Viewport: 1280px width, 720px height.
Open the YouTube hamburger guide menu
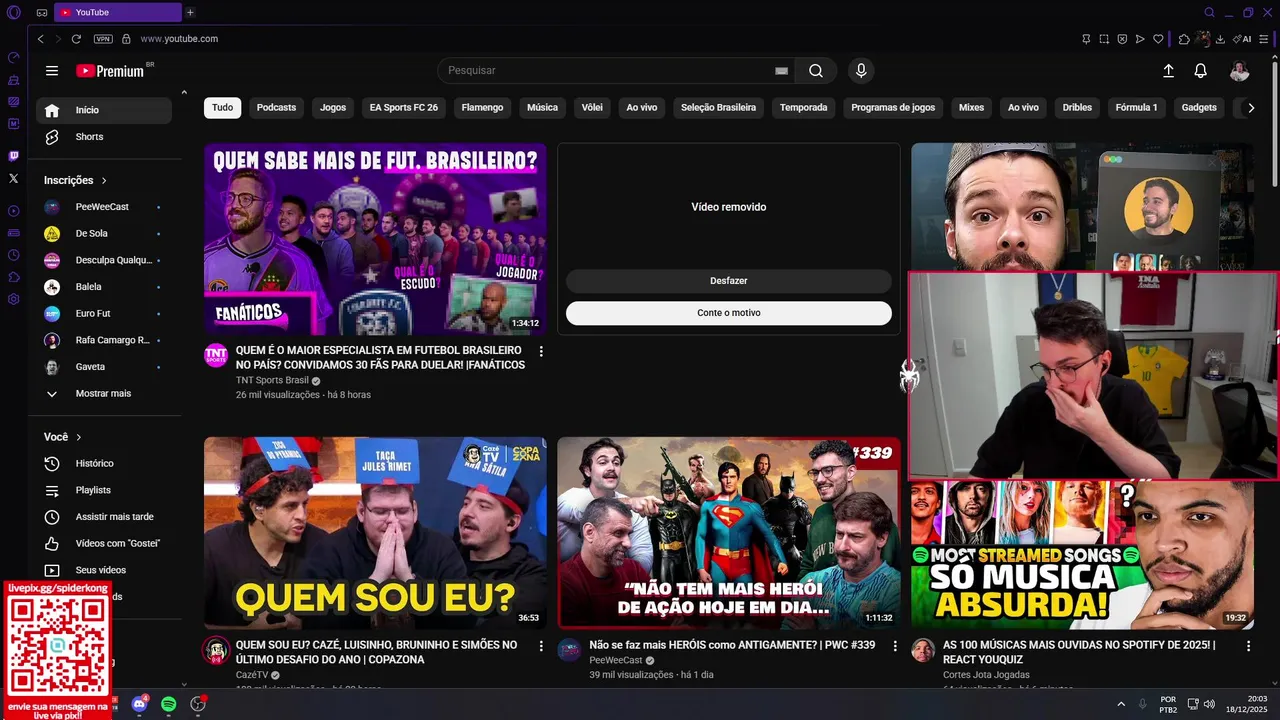(52, 71)
